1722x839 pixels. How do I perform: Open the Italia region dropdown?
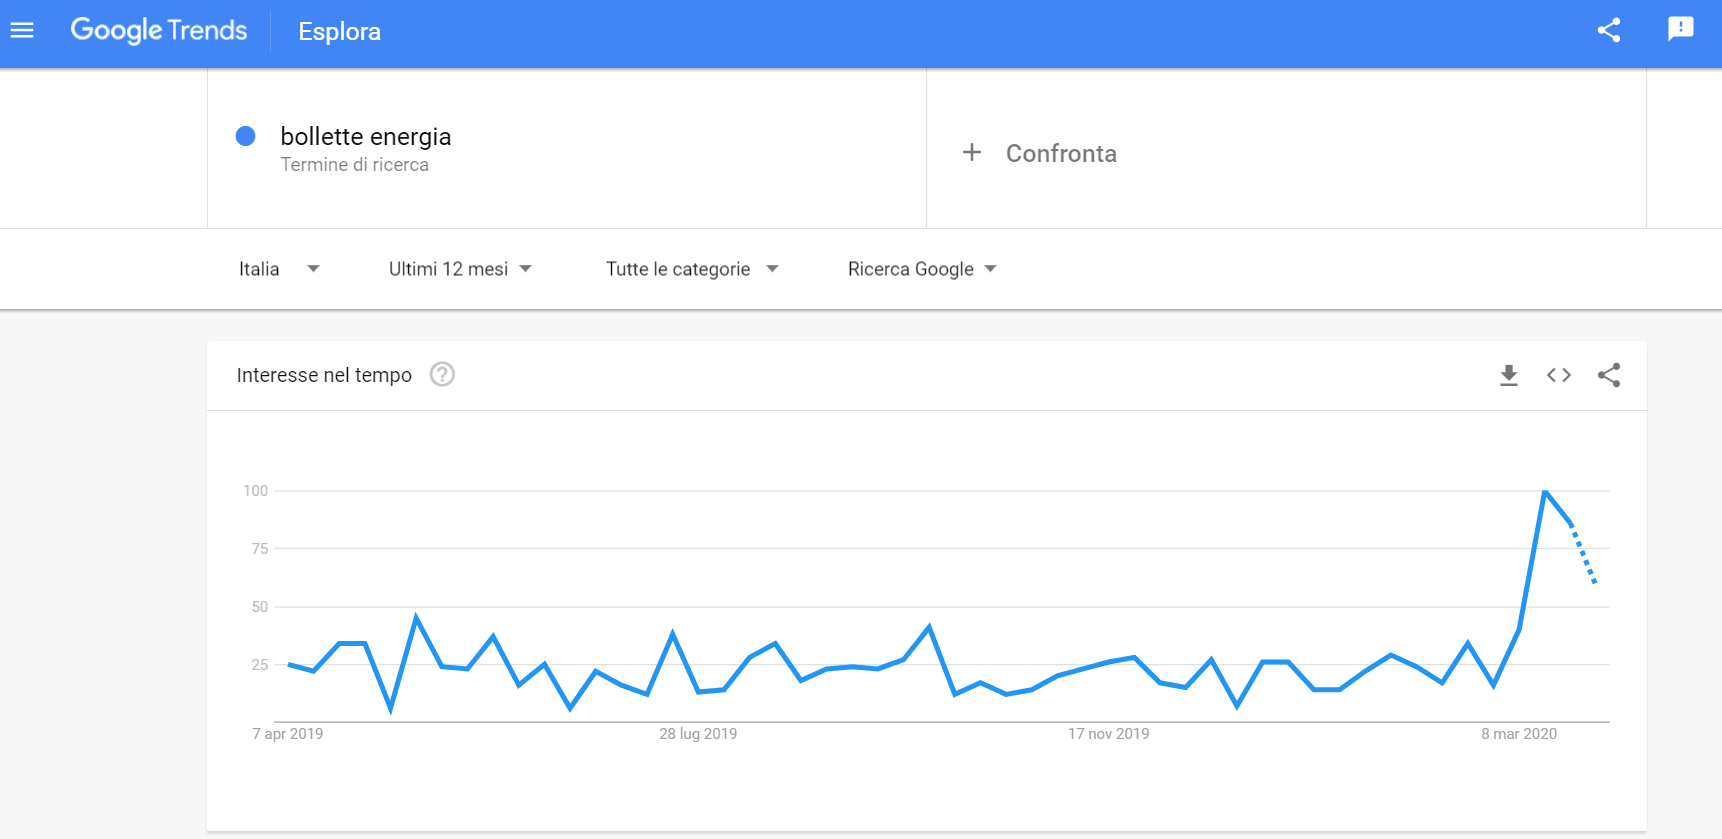click(279, 269)
